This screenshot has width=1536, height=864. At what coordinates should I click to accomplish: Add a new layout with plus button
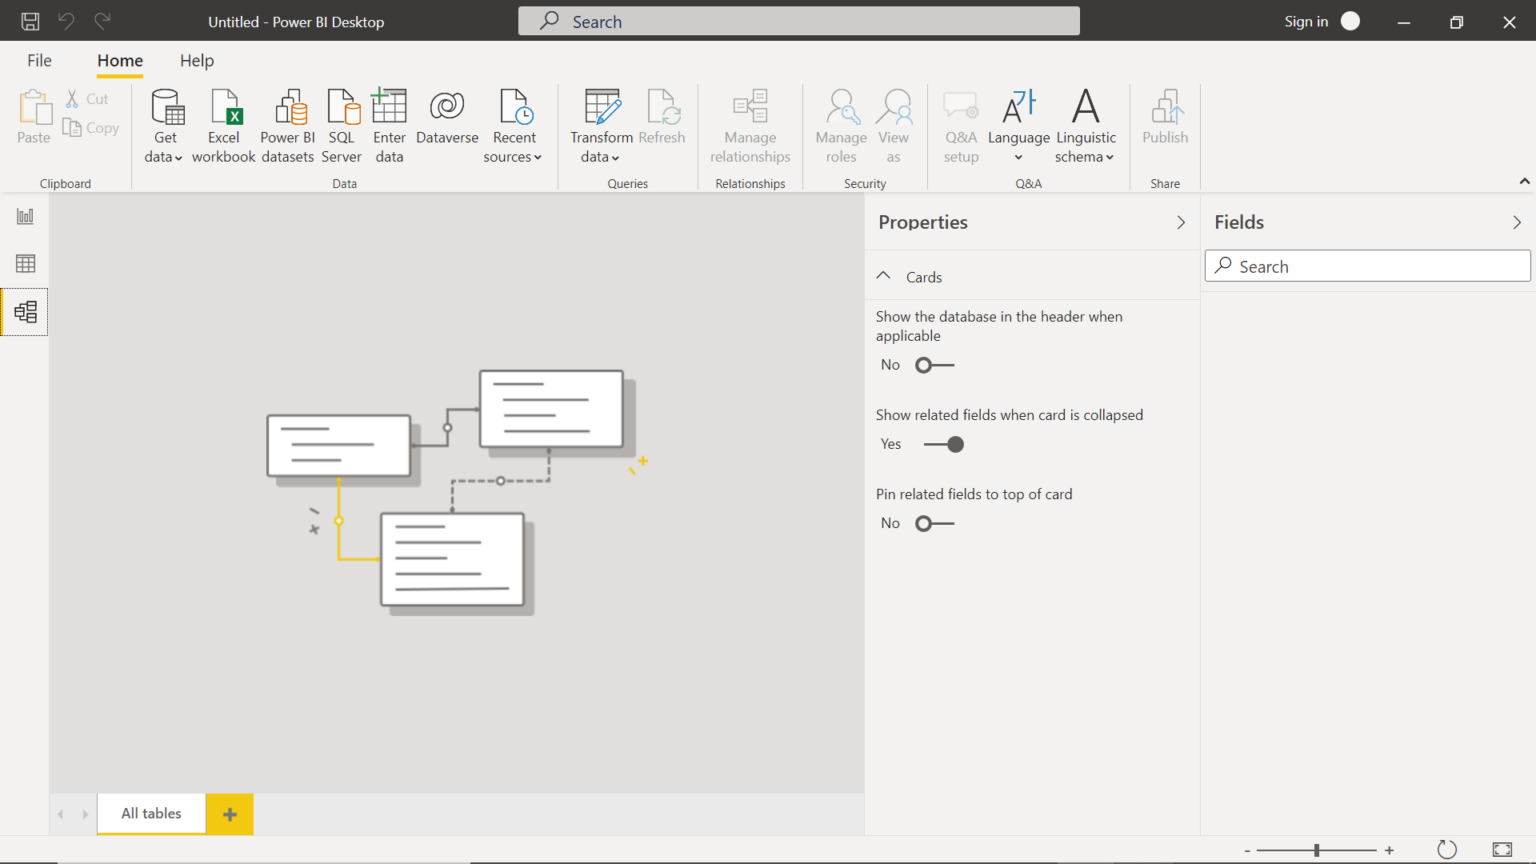(229, 813)
